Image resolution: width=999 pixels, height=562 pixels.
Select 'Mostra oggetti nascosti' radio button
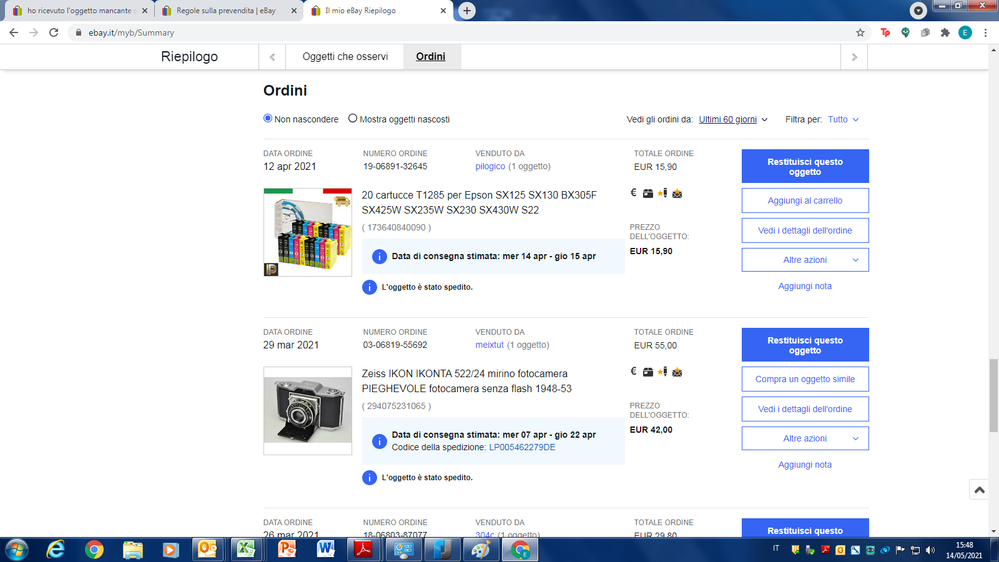pyautogui.click(x=352, y=119)
